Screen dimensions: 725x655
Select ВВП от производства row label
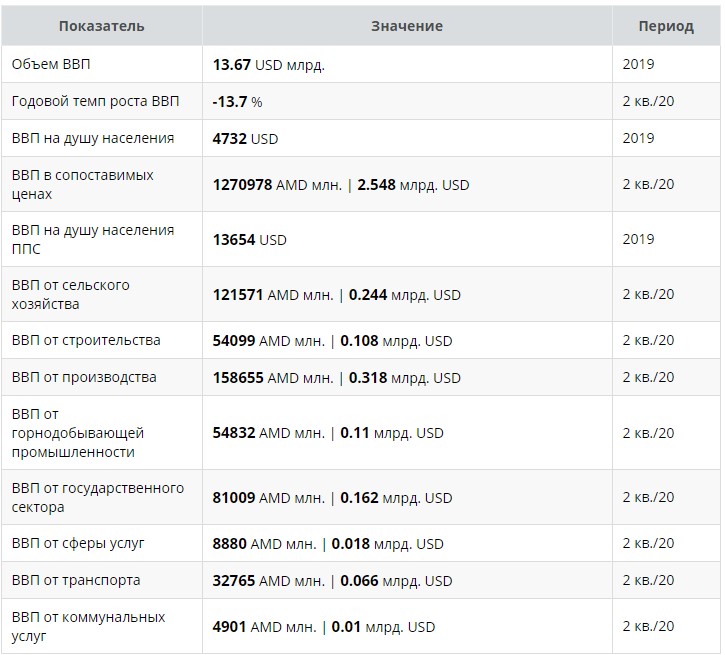[84, 377]
